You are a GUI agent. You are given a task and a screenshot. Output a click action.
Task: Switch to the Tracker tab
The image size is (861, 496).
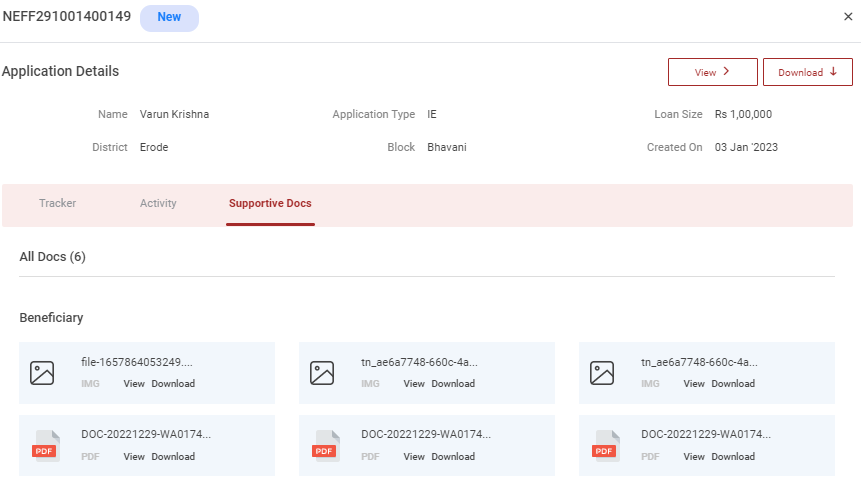pos(57,203)
